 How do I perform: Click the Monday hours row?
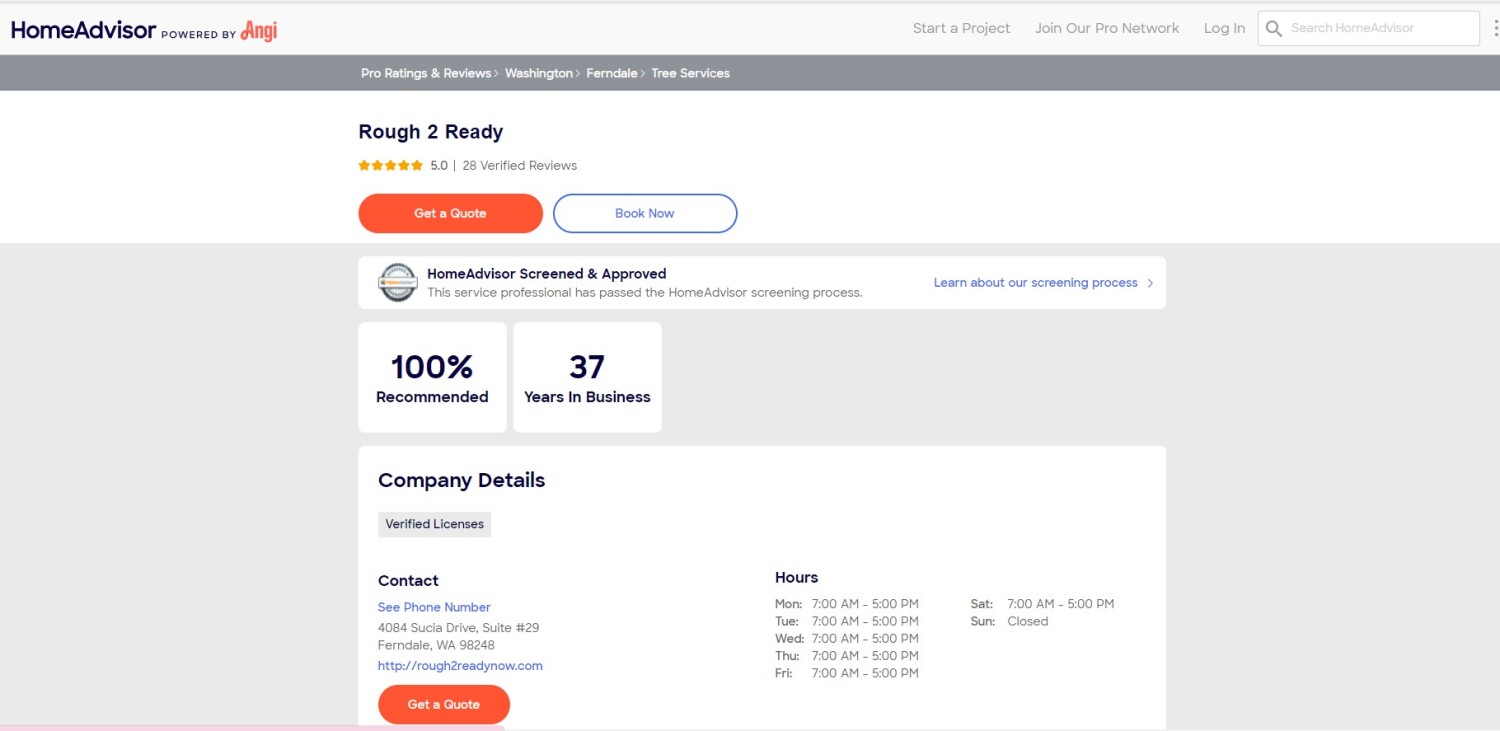tap(846, 604)
